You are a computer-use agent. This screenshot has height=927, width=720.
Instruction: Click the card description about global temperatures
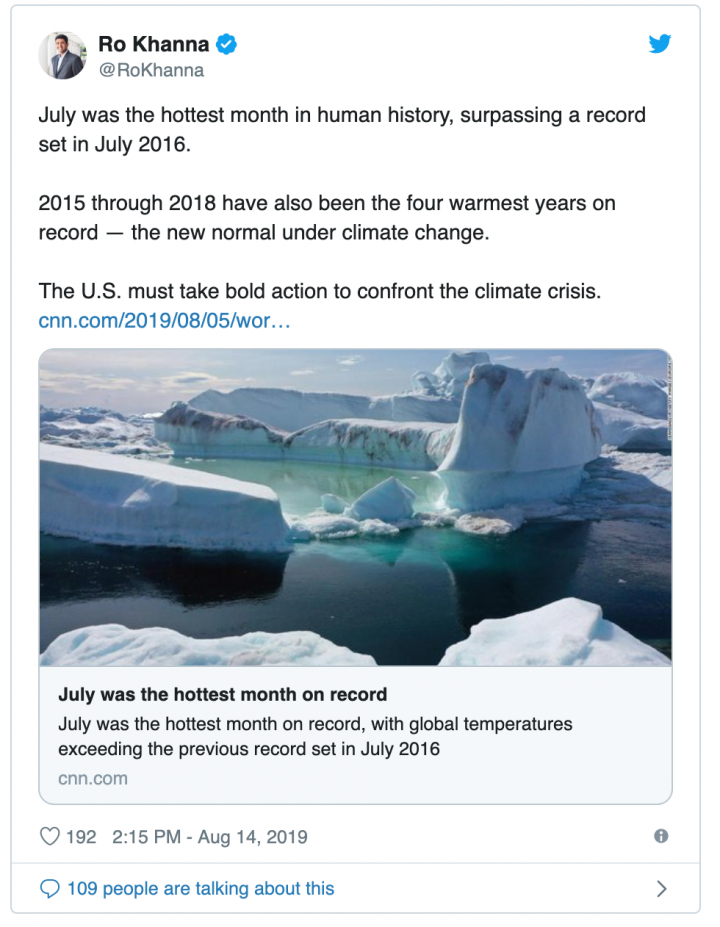pos(315,735)
